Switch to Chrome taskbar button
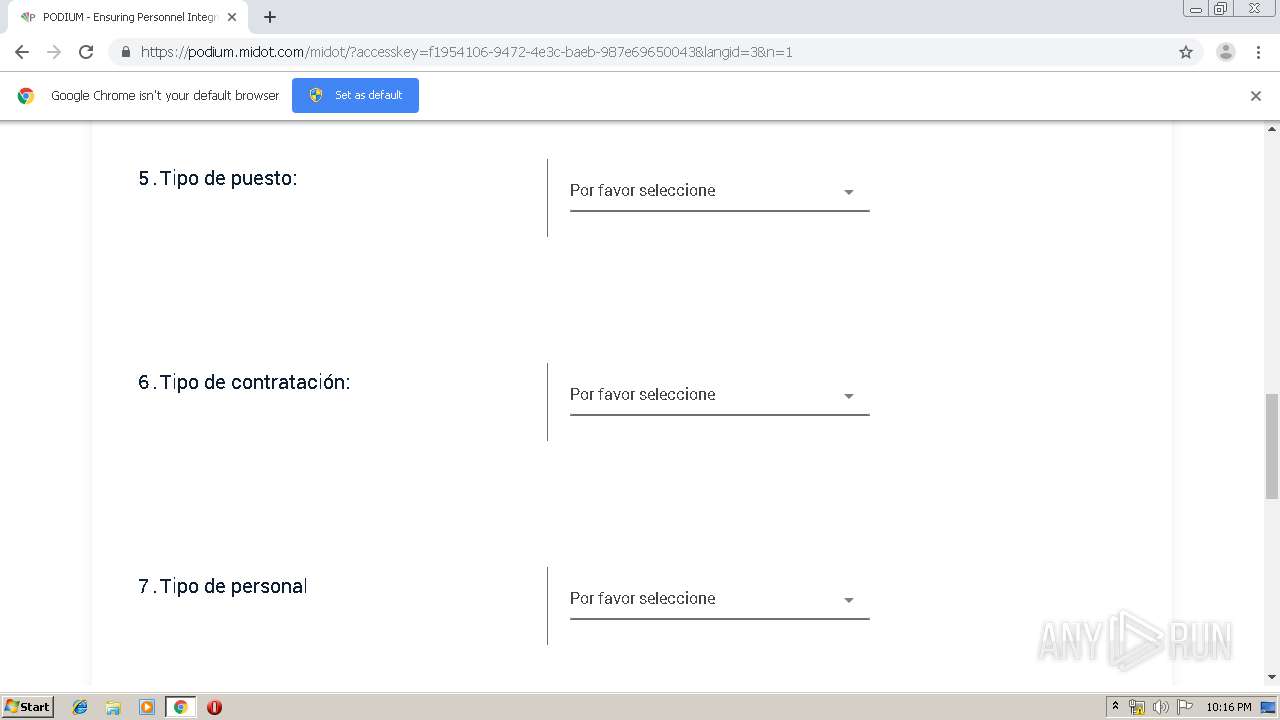This screenshot has width=1280, height=720. [x=180, y=707]
